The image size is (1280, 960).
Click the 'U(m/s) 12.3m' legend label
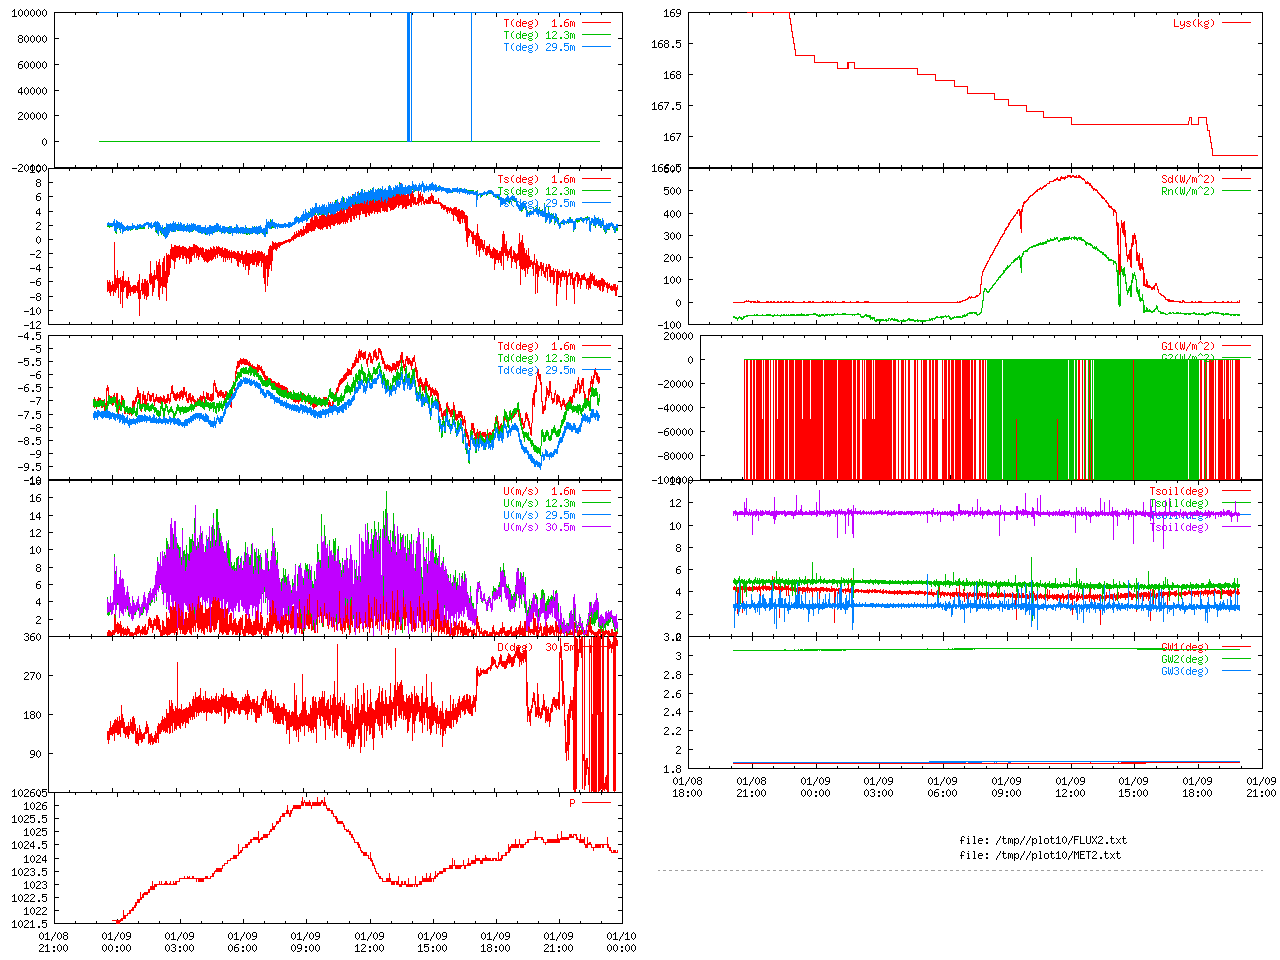pyautogui.click(x=539, y=503)
